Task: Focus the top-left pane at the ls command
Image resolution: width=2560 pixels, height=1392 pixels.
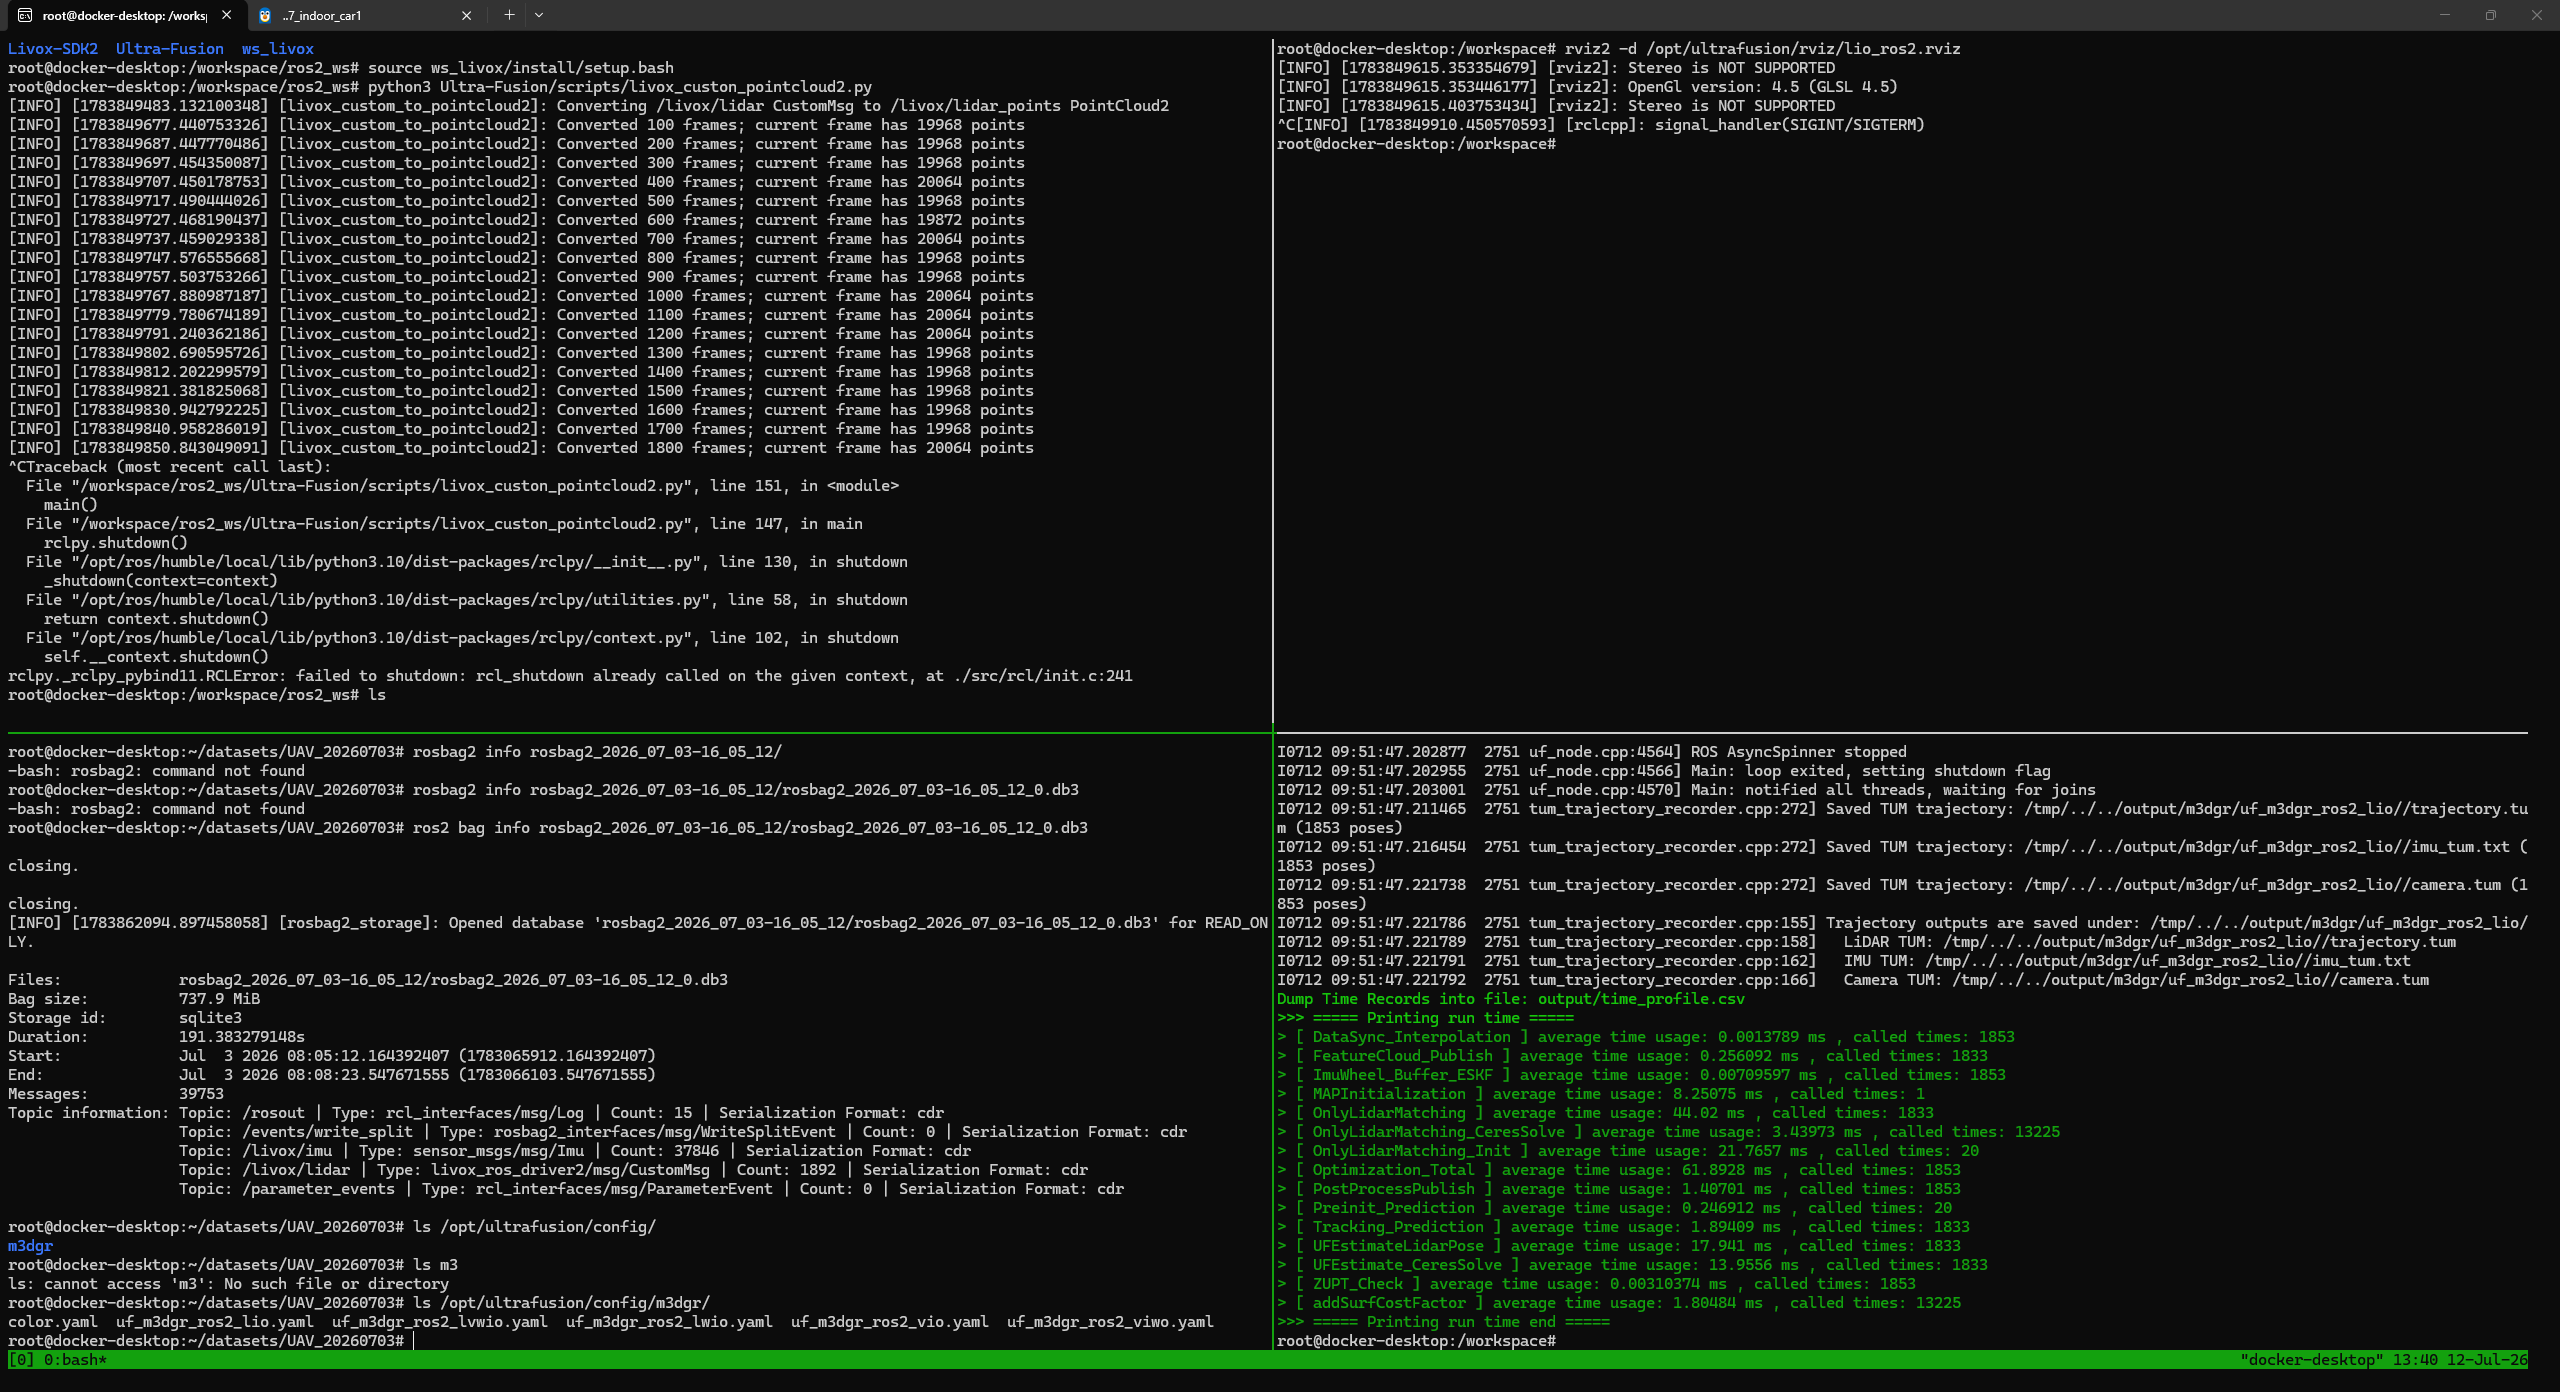Action: [x=376, y=695]
